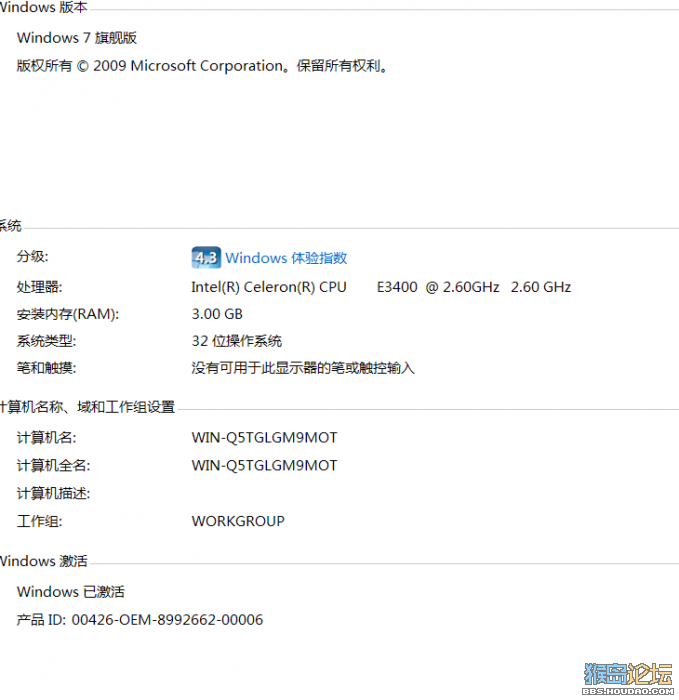Click the Windows 已激活 status text
Viewport: 679px width, 700px height.
[71, 592]
